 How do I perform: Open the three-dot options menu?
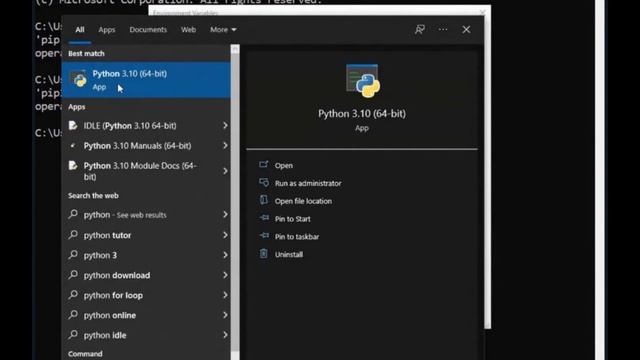pos(443,29)
